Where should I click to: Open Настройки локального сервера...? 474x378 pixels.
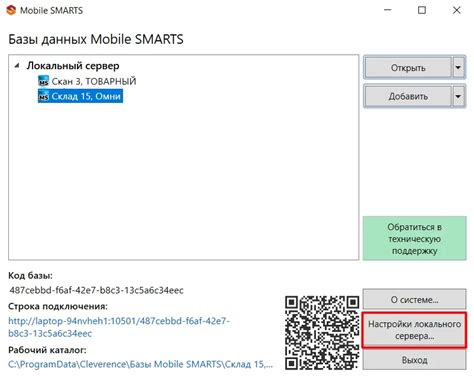(x=414, y=330)
